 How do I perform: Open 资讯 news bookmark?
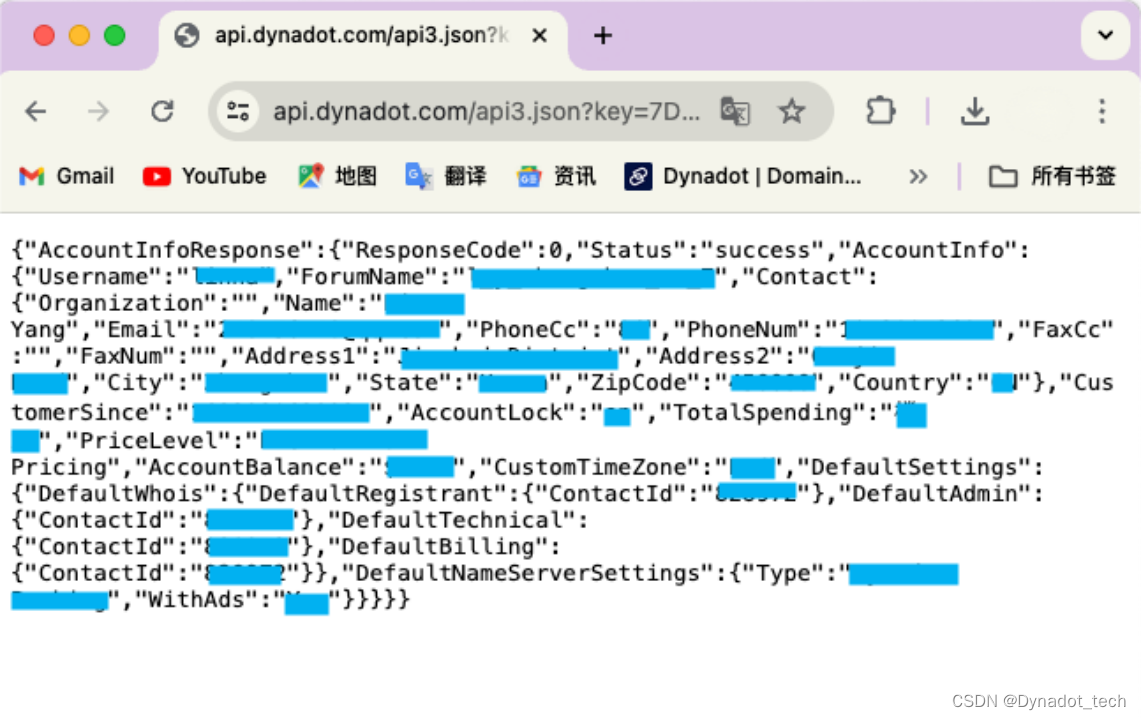point(556,176)
